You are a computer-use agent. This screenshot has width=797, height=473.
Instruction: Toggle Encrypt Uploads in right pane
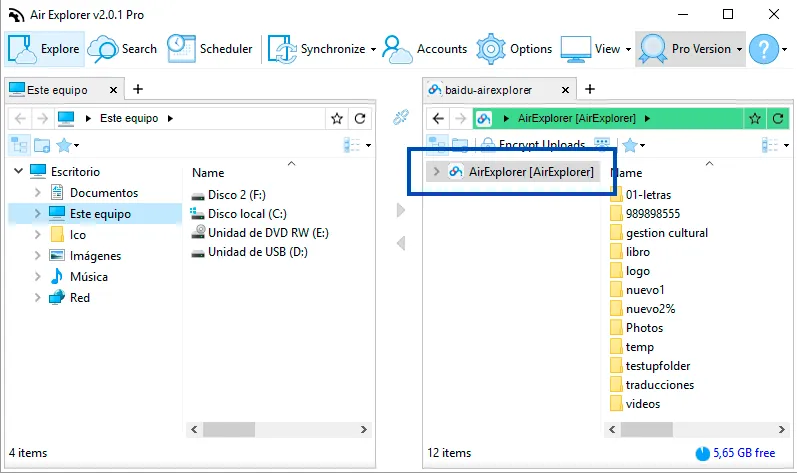click(534, 145)
